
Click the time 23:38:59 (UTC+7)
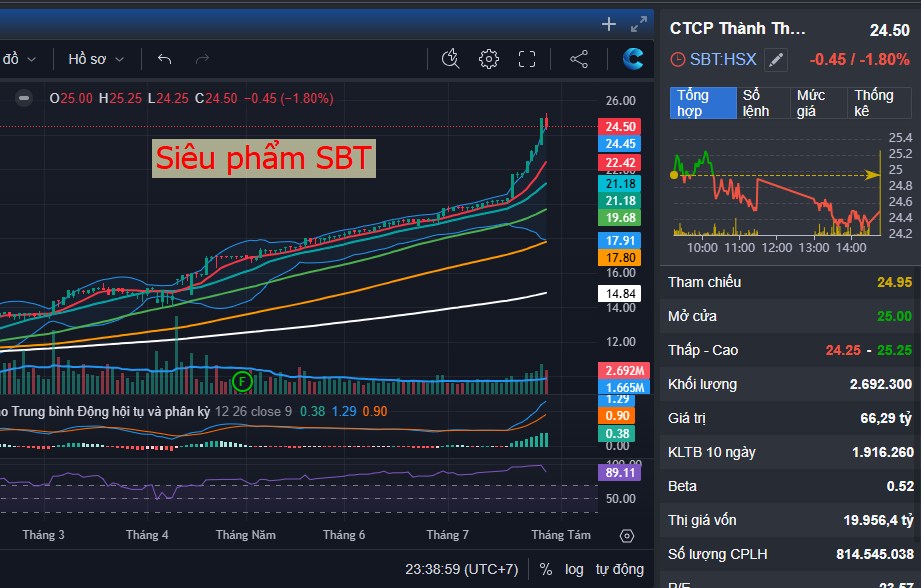pyautogui.click(x=462, y=569)
